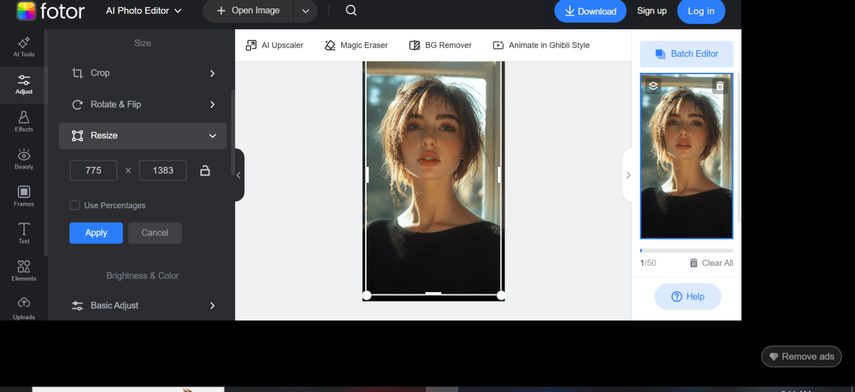Open Animate in Ghibli Style

click(x=541, y=45)
